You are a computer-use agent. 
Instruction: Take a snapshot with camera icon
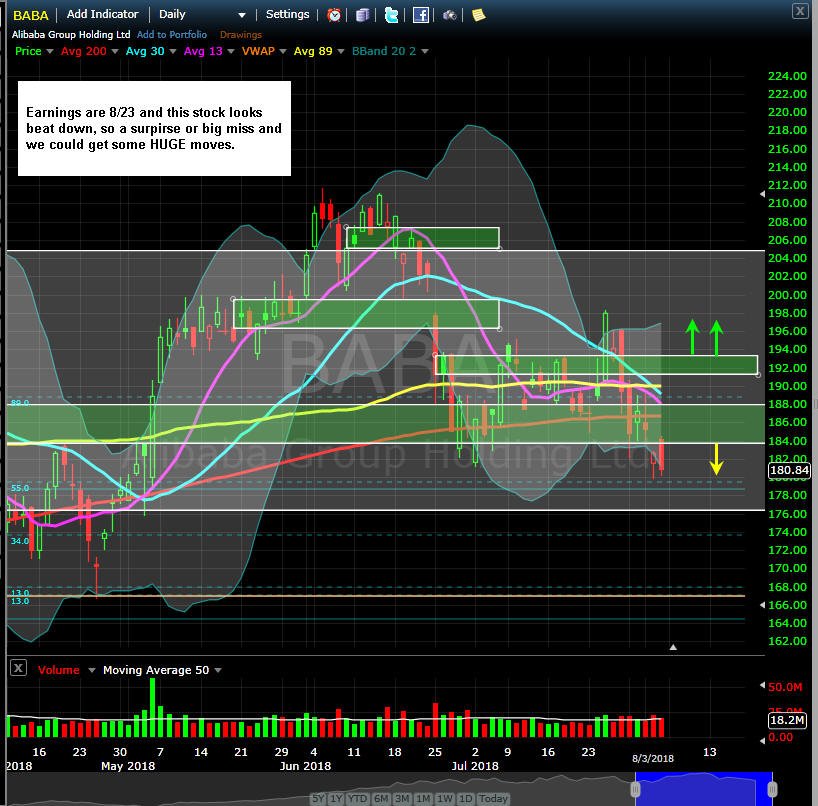450,16
